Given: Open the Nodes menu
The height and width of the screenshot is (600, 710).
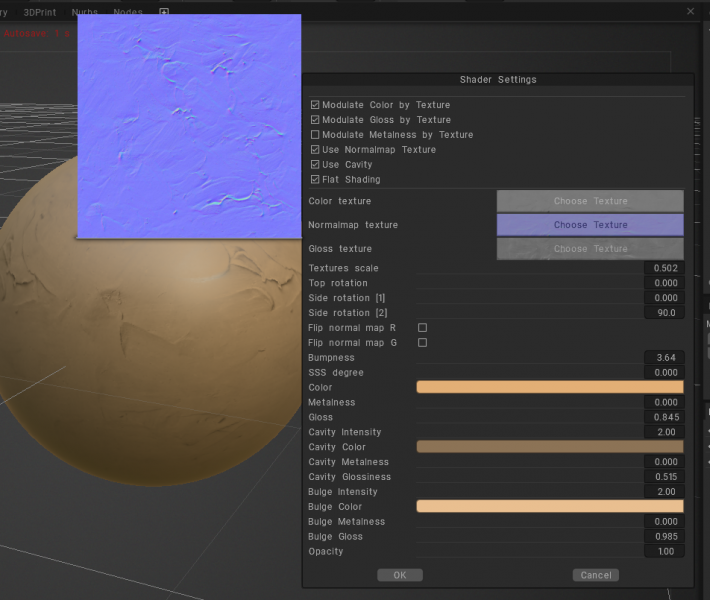Looking at the screenshot, I should pyautogui.click(x=128, y=12).
